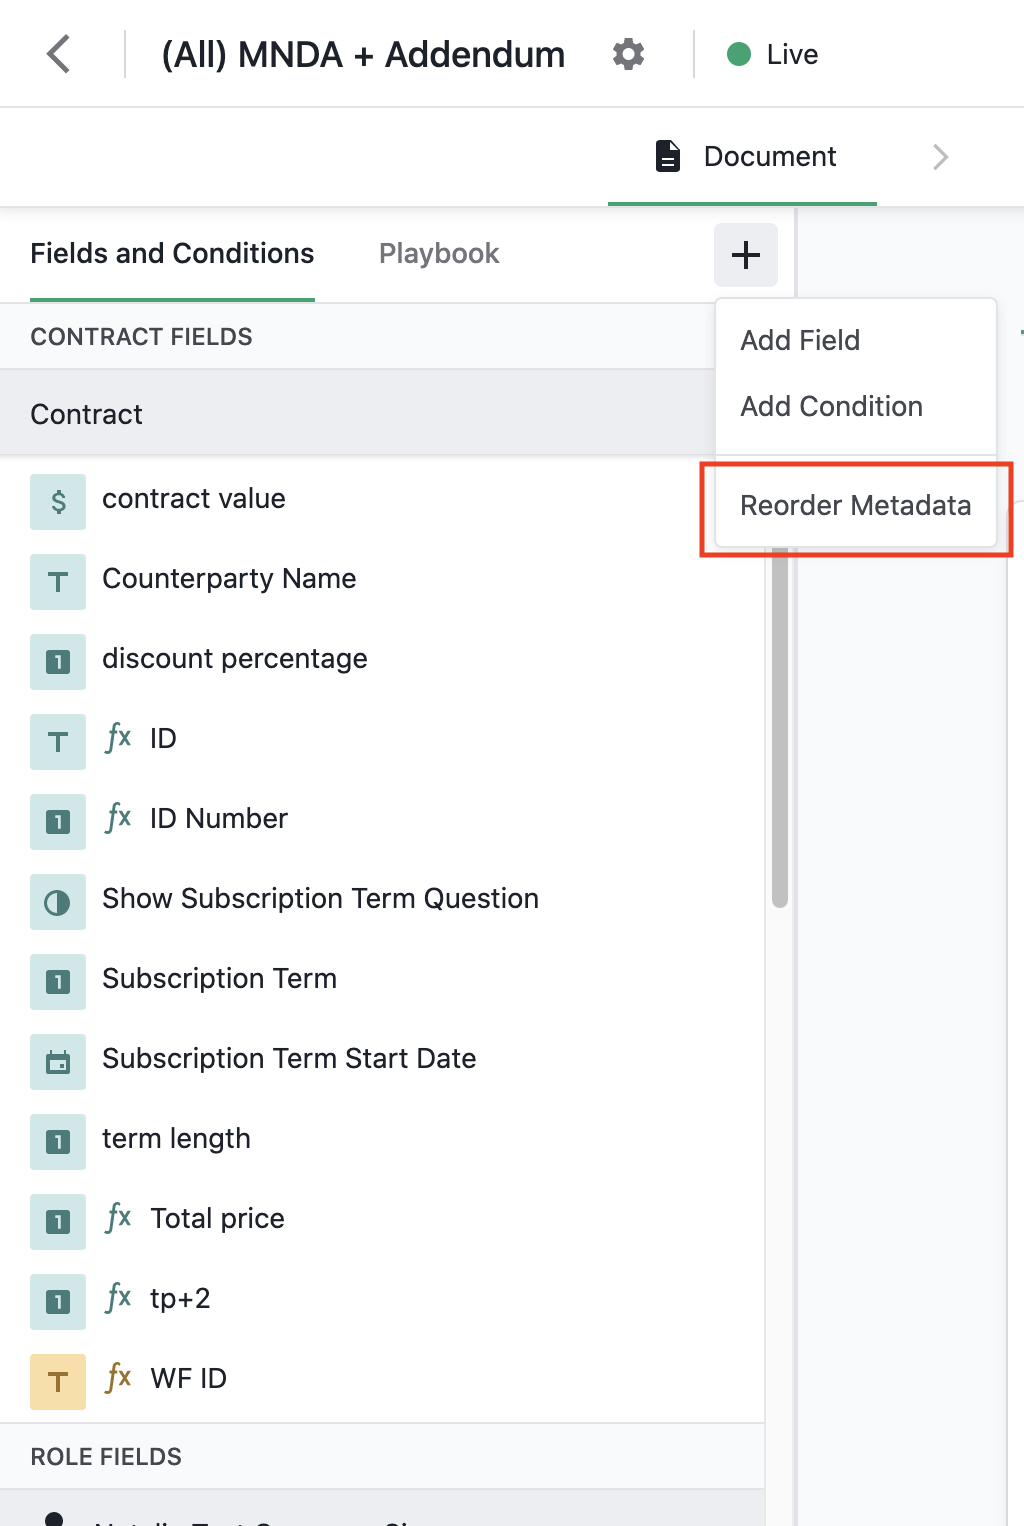Switch to the Playbook tab
This screenshot has height=1526, width=1024.
coord(439,254)
